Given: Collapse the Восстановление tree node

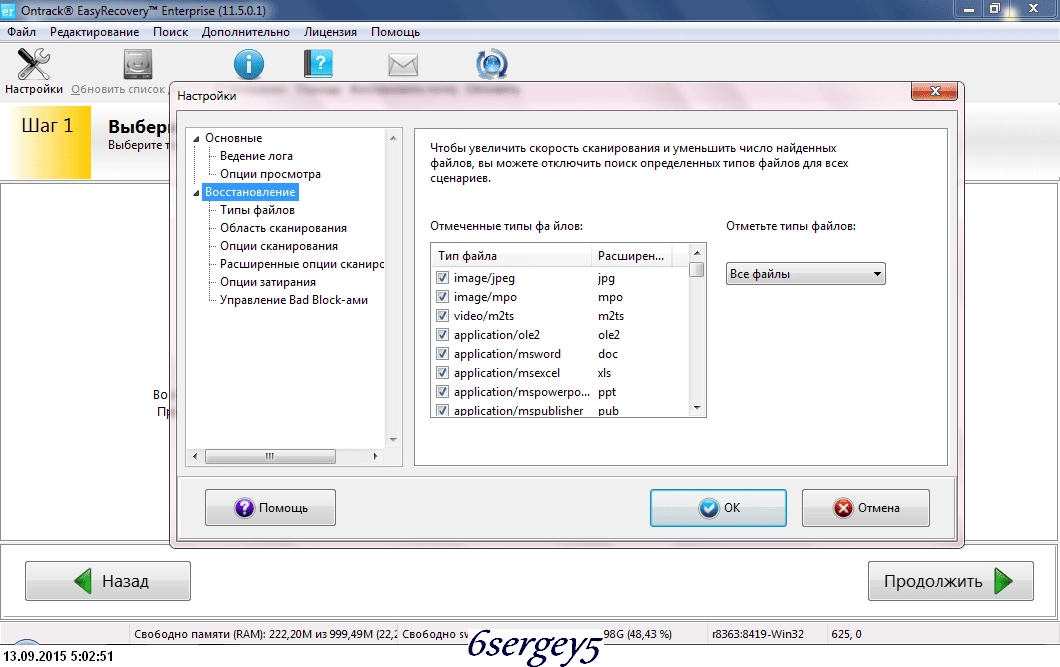Looking at the screenshot, I should click(196, 193).
